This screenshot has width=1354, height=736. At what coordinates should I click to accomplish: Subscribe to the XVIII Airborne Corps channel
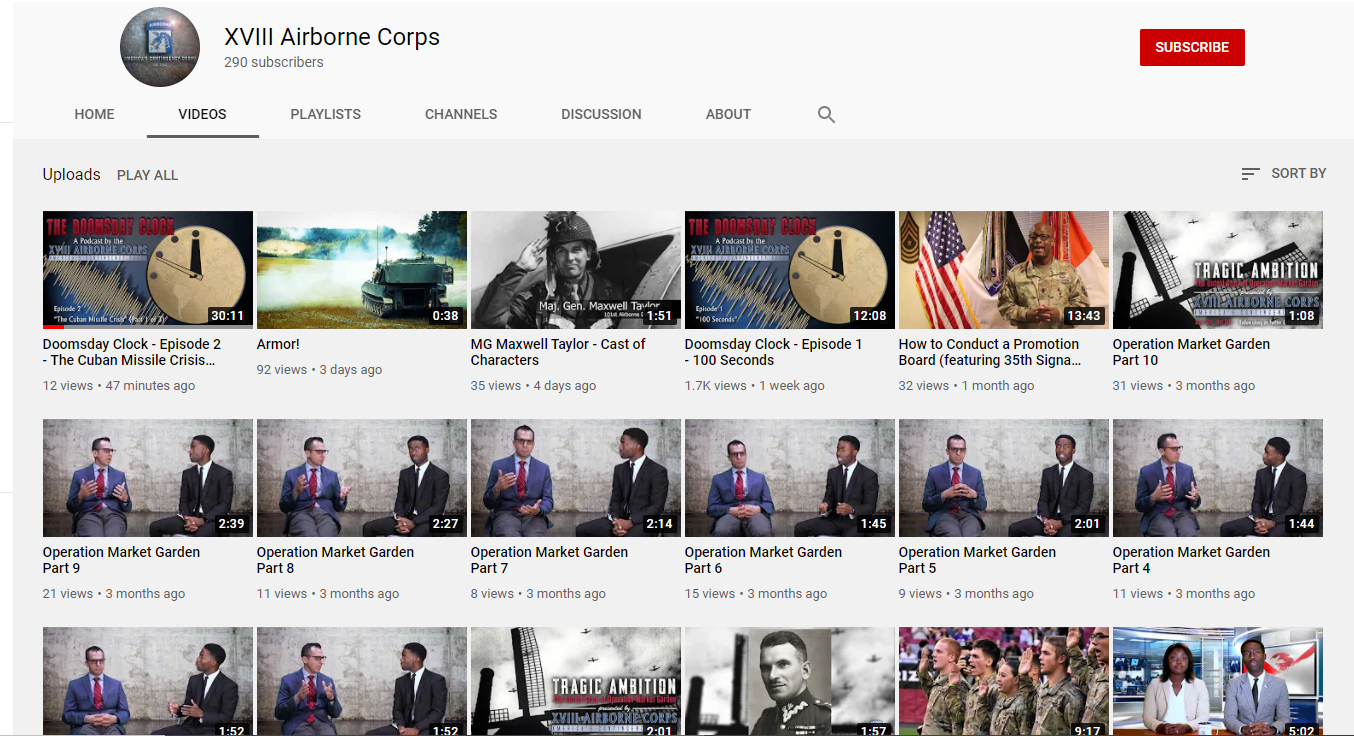tap(1192, 47)
